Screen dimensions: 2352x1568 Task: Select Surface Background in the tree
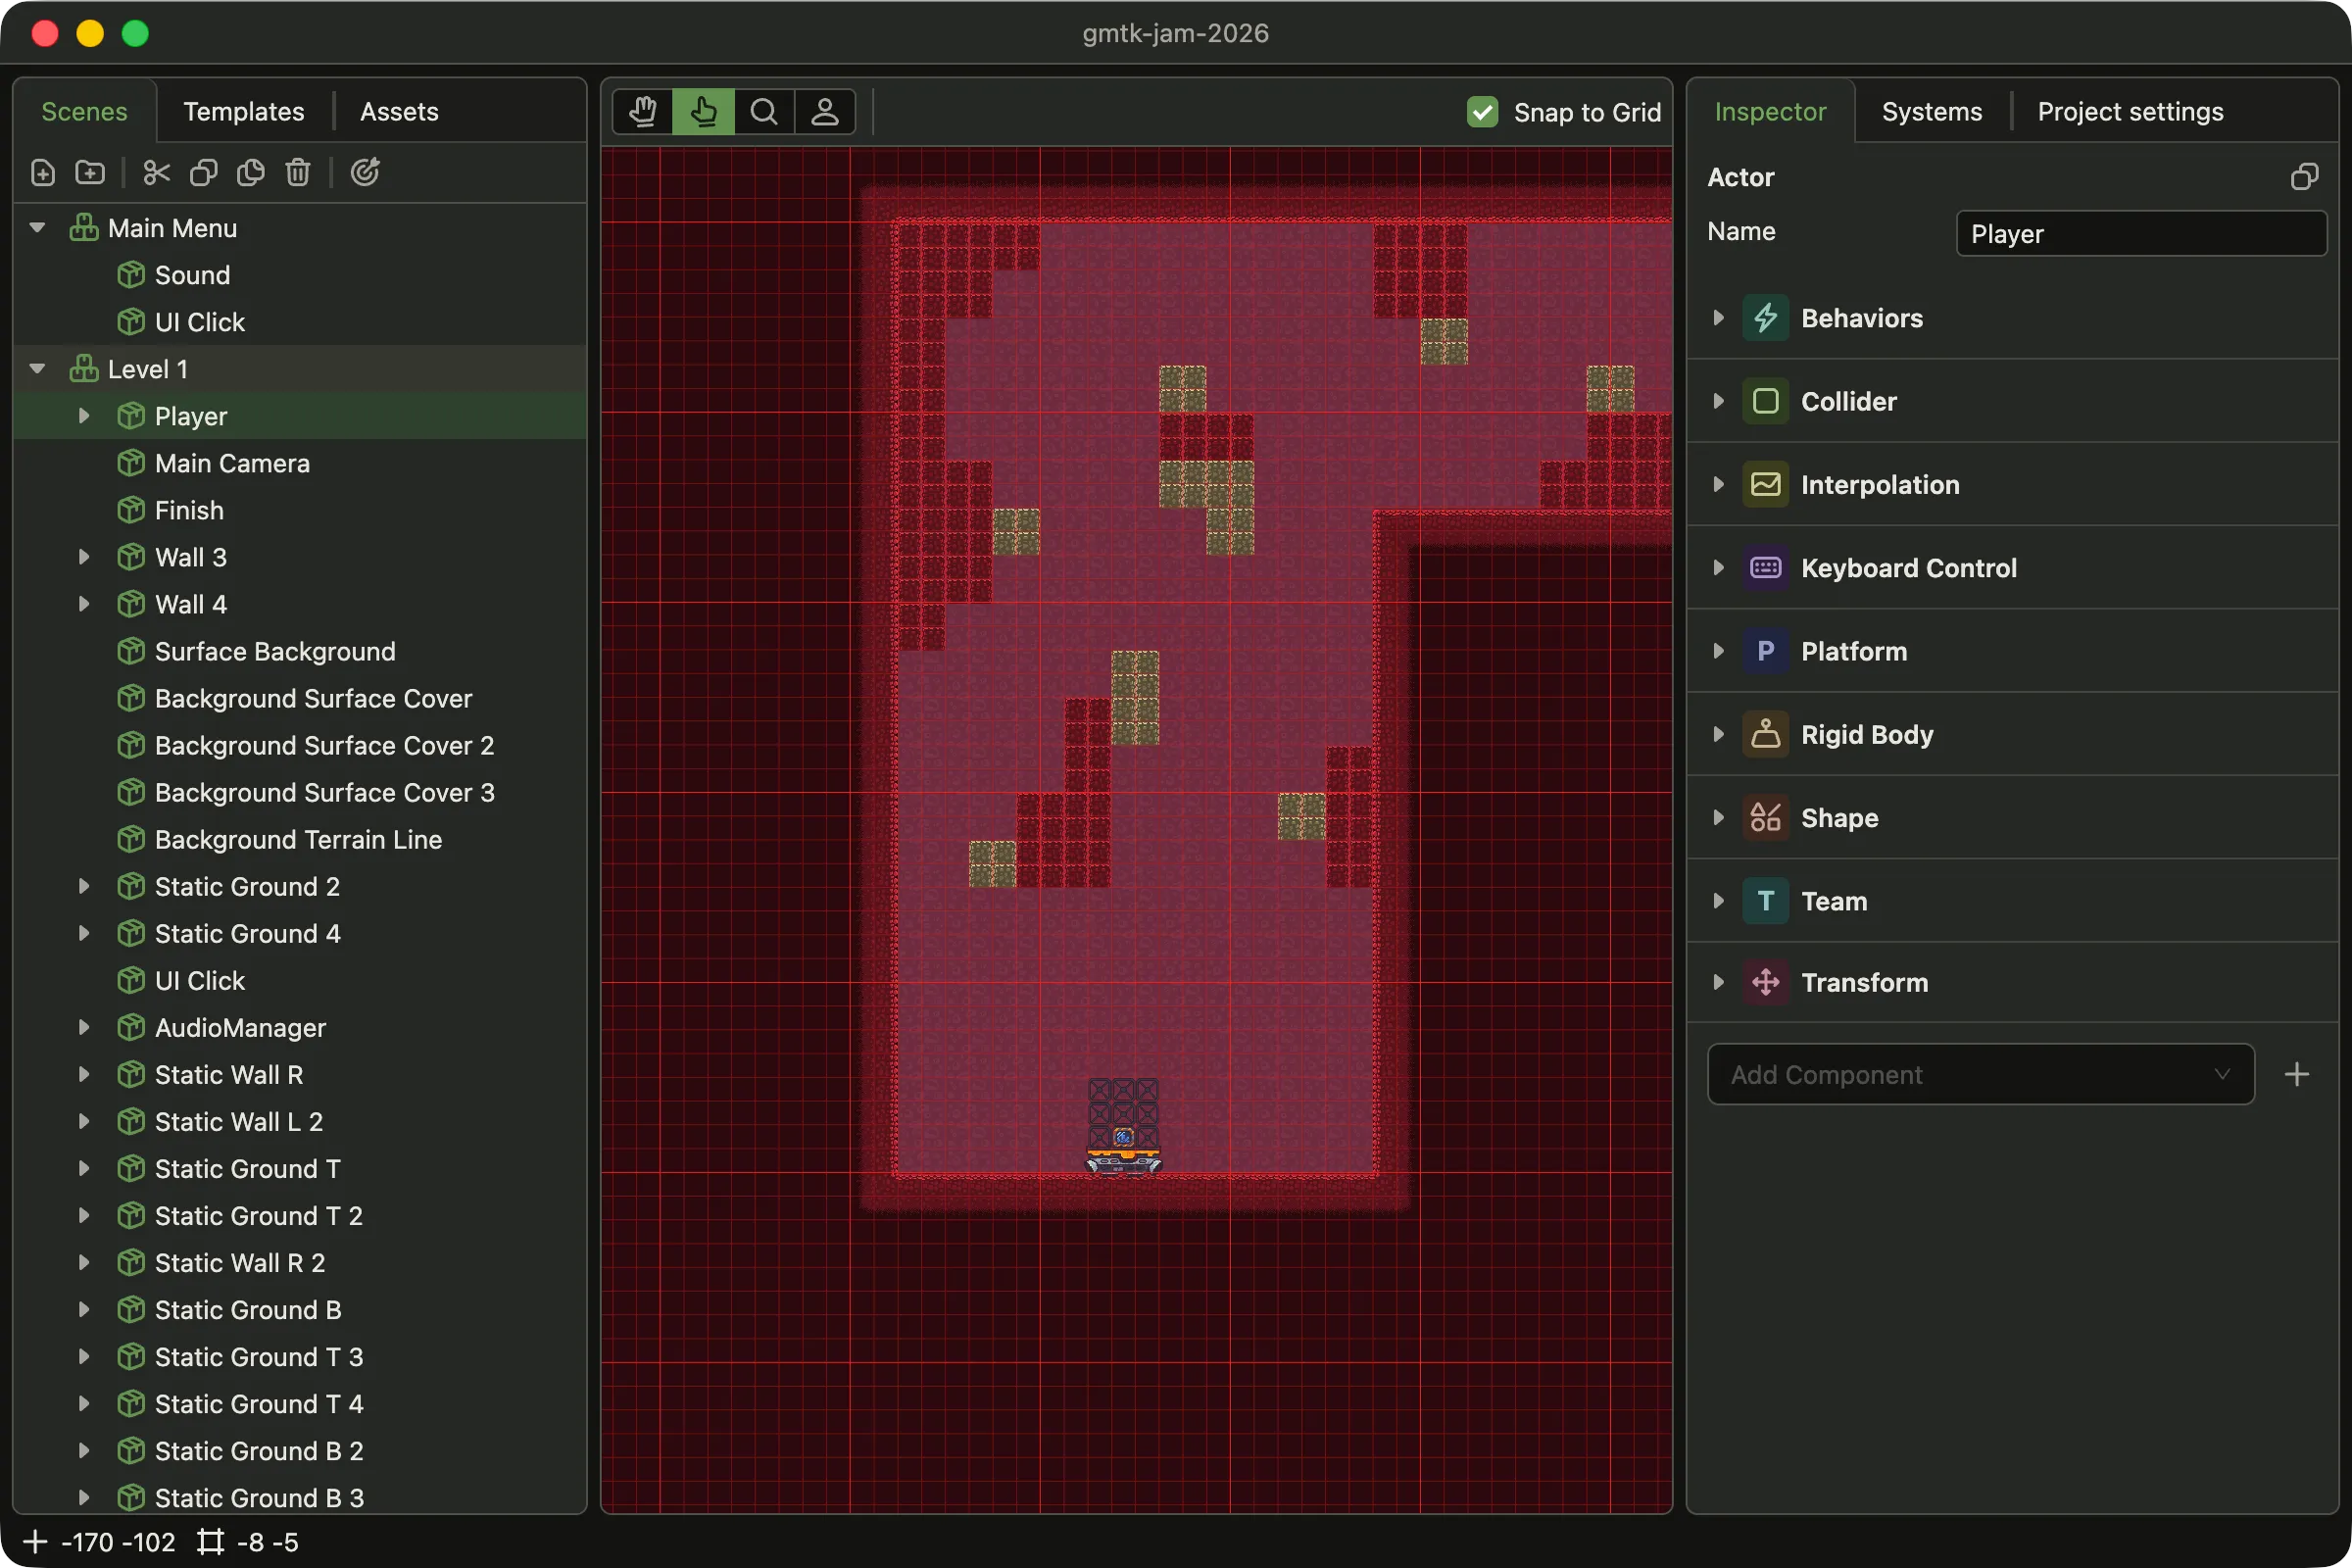(x=300, y=651)
